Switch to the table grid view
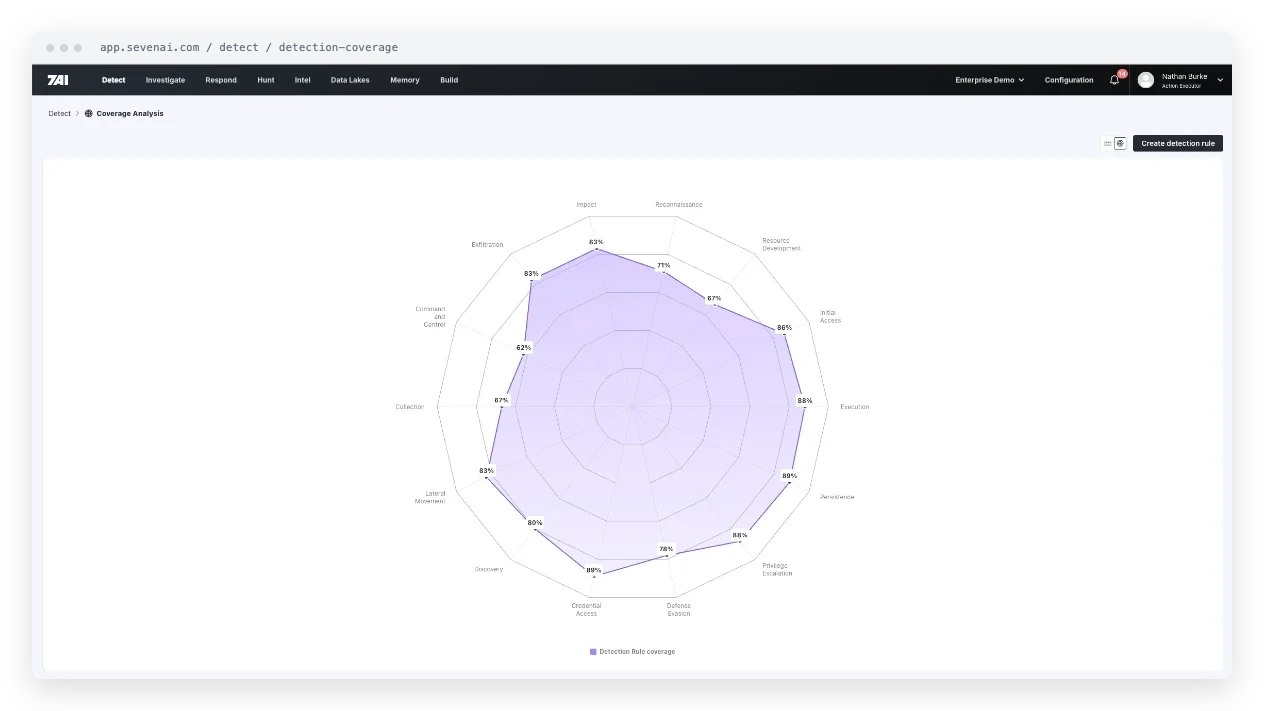1264x711 pixels. [x=1108, y=144]
